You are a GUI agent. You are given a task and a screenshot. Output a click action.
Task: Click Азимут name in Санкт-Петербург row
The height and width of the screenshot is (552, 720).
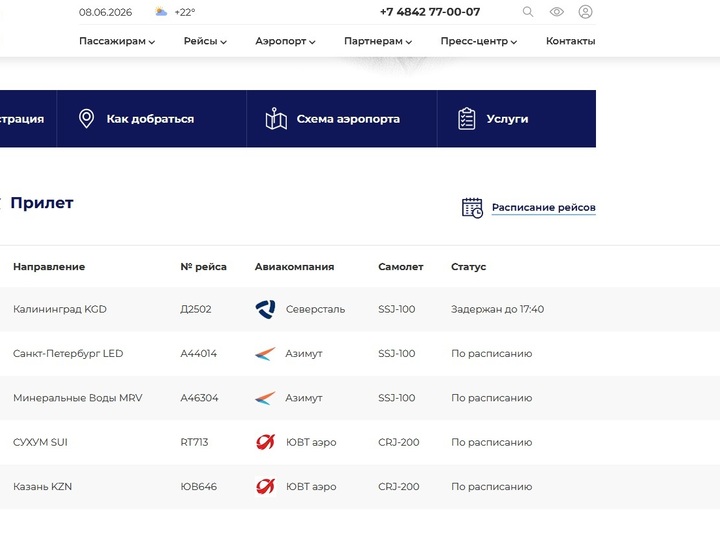(x=304, y=354)
